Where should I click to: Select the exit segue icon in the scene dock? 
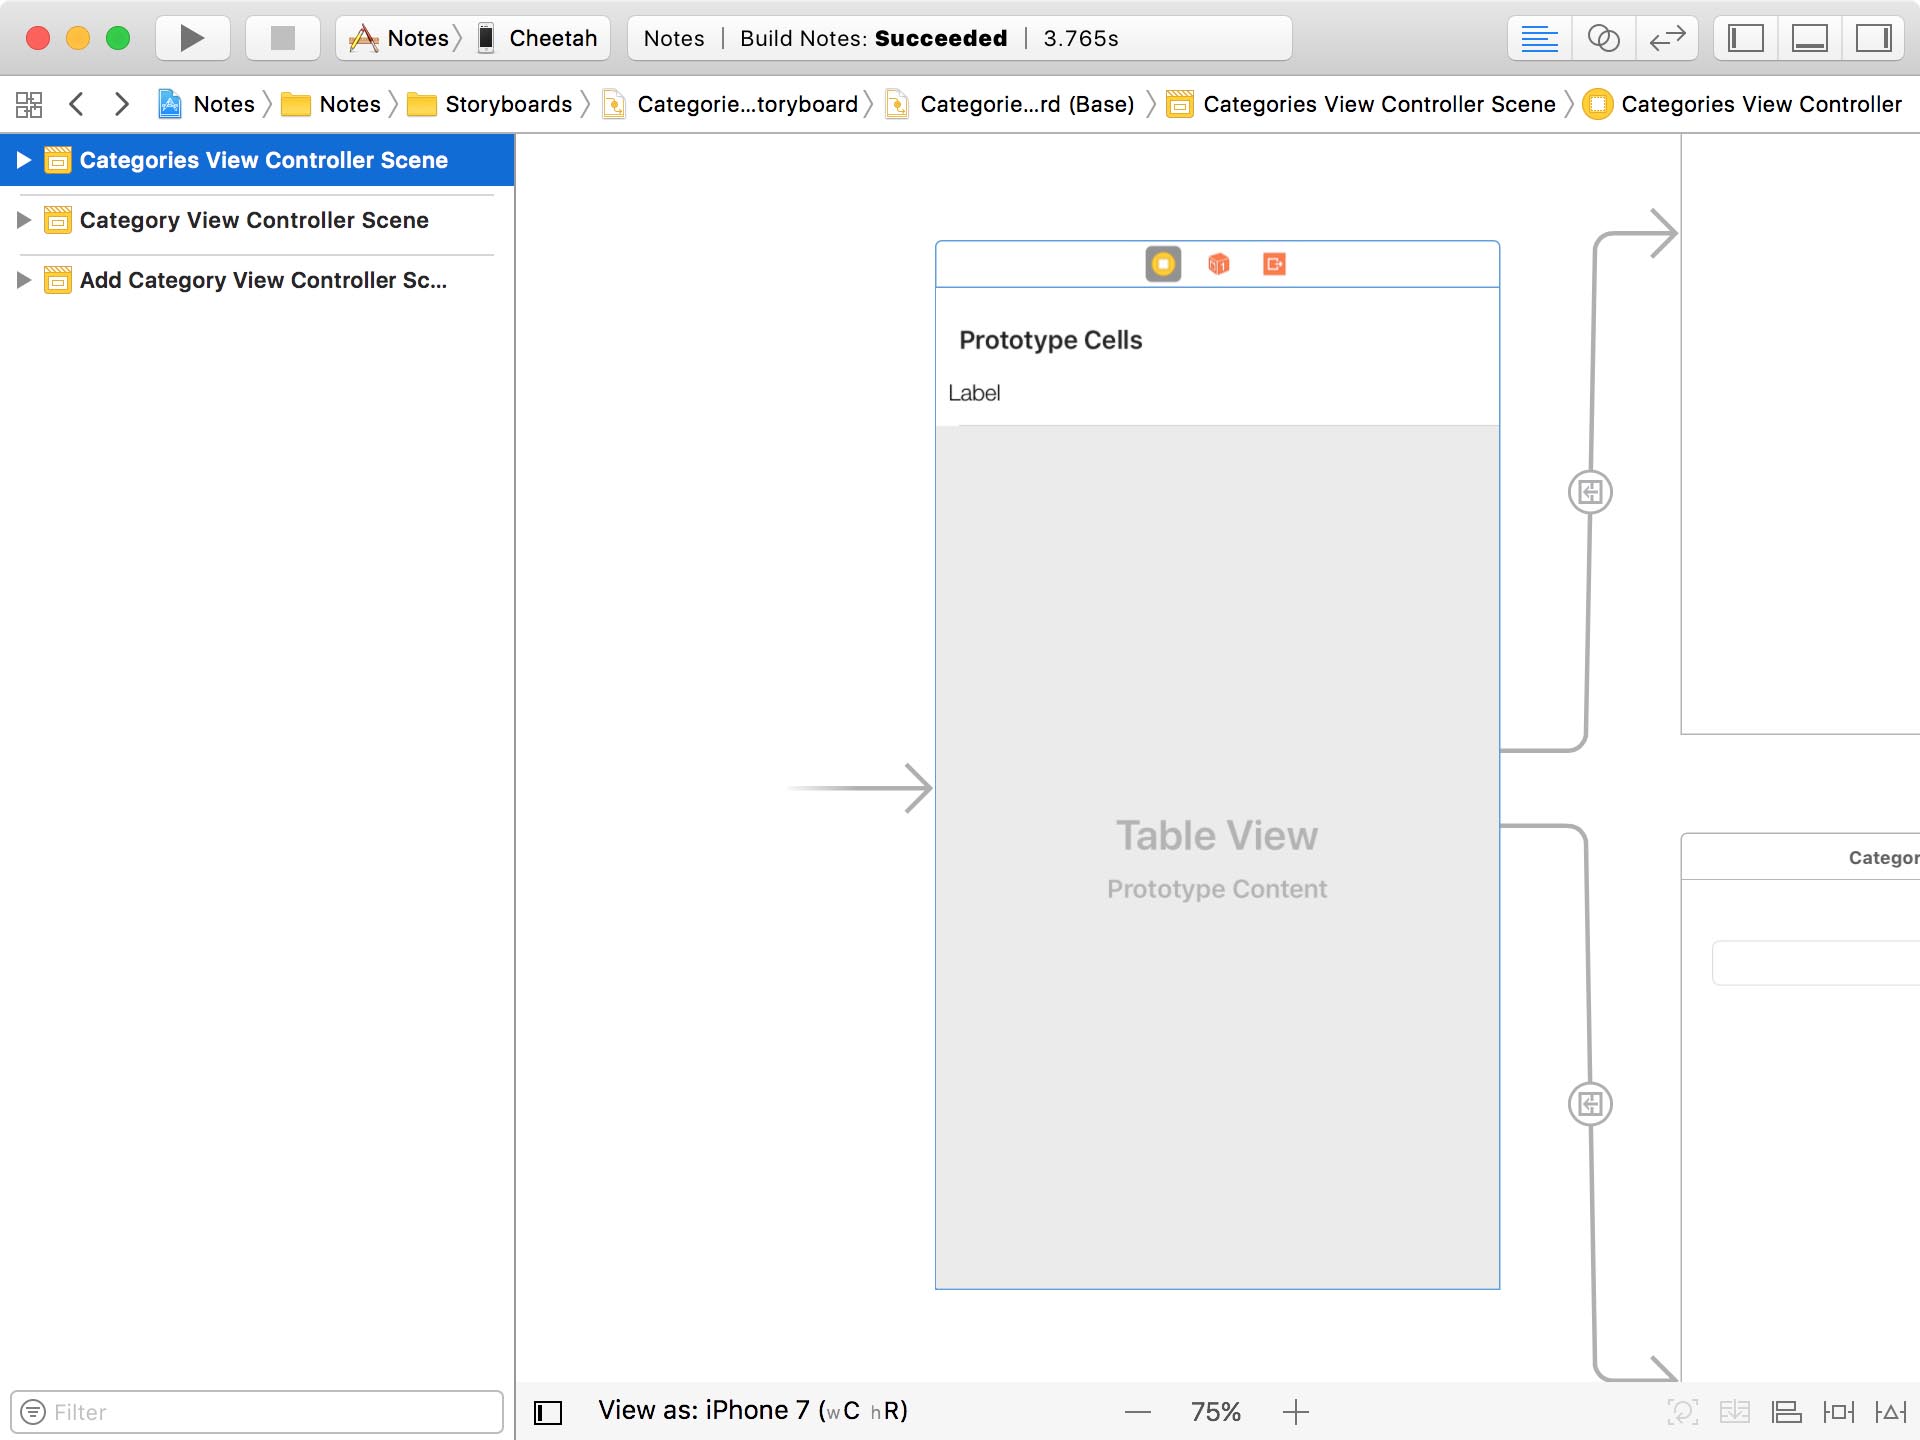[1274, 263]
